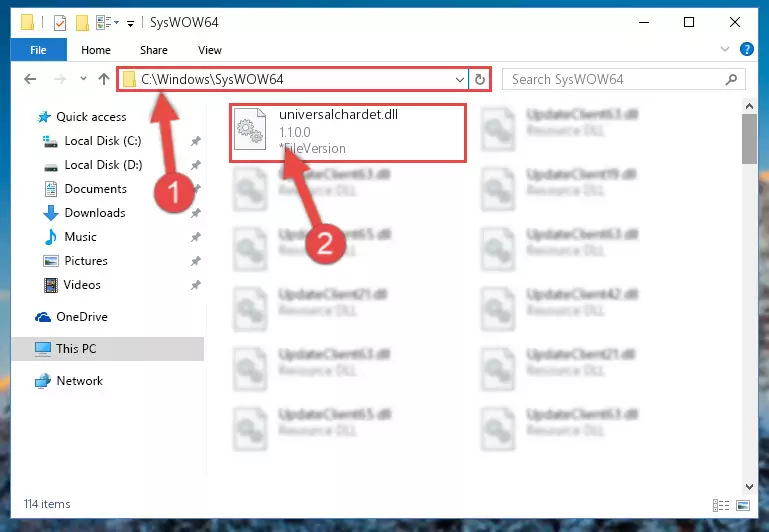
Task: Click the New folder quick access icon
Action: [82, 23]
